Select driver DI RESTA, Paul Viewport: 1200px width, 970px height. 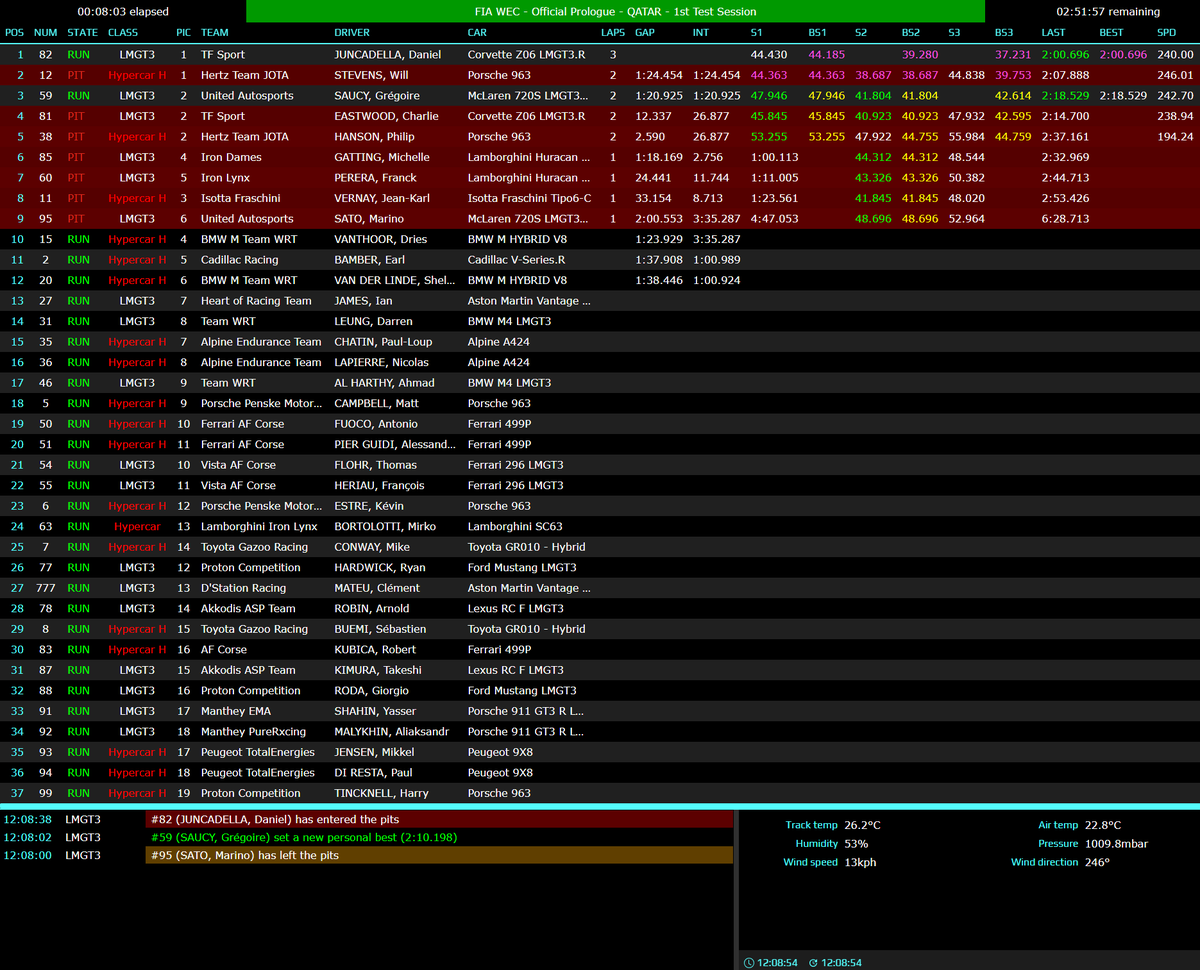pyautogui.click(x=374, y=772)
